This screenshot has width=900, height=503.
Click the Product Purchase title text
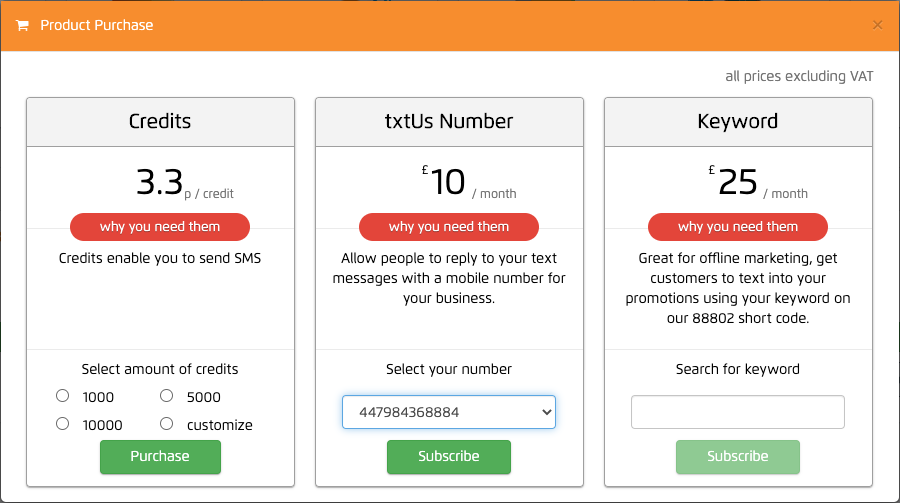96,25
